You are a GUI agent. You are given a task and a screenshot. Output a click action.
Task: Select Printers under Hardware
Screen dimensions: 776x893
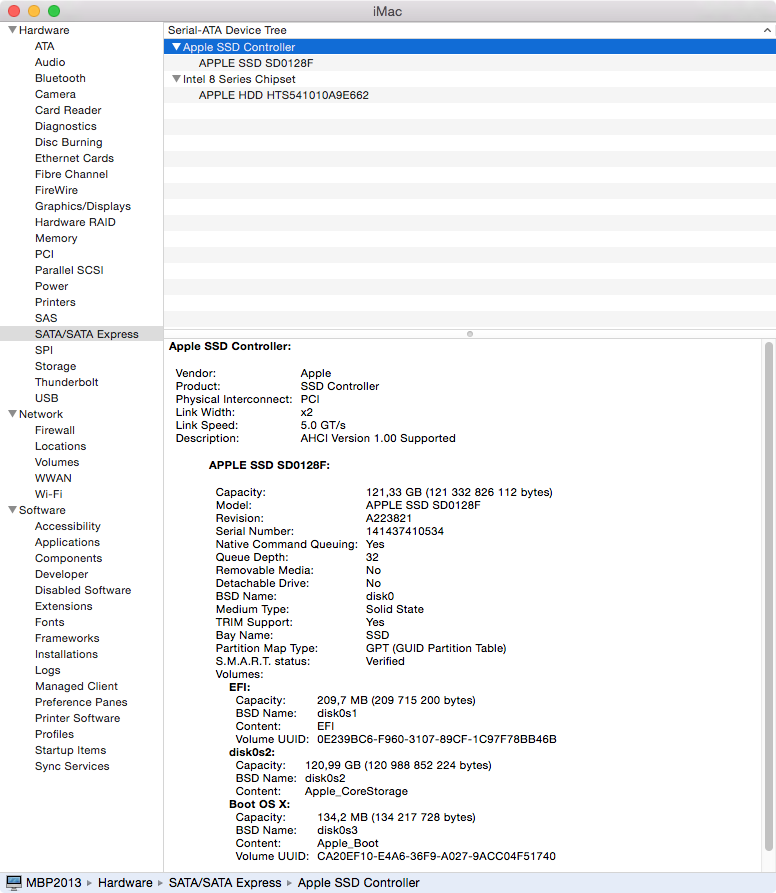click(x=55, y=301)
